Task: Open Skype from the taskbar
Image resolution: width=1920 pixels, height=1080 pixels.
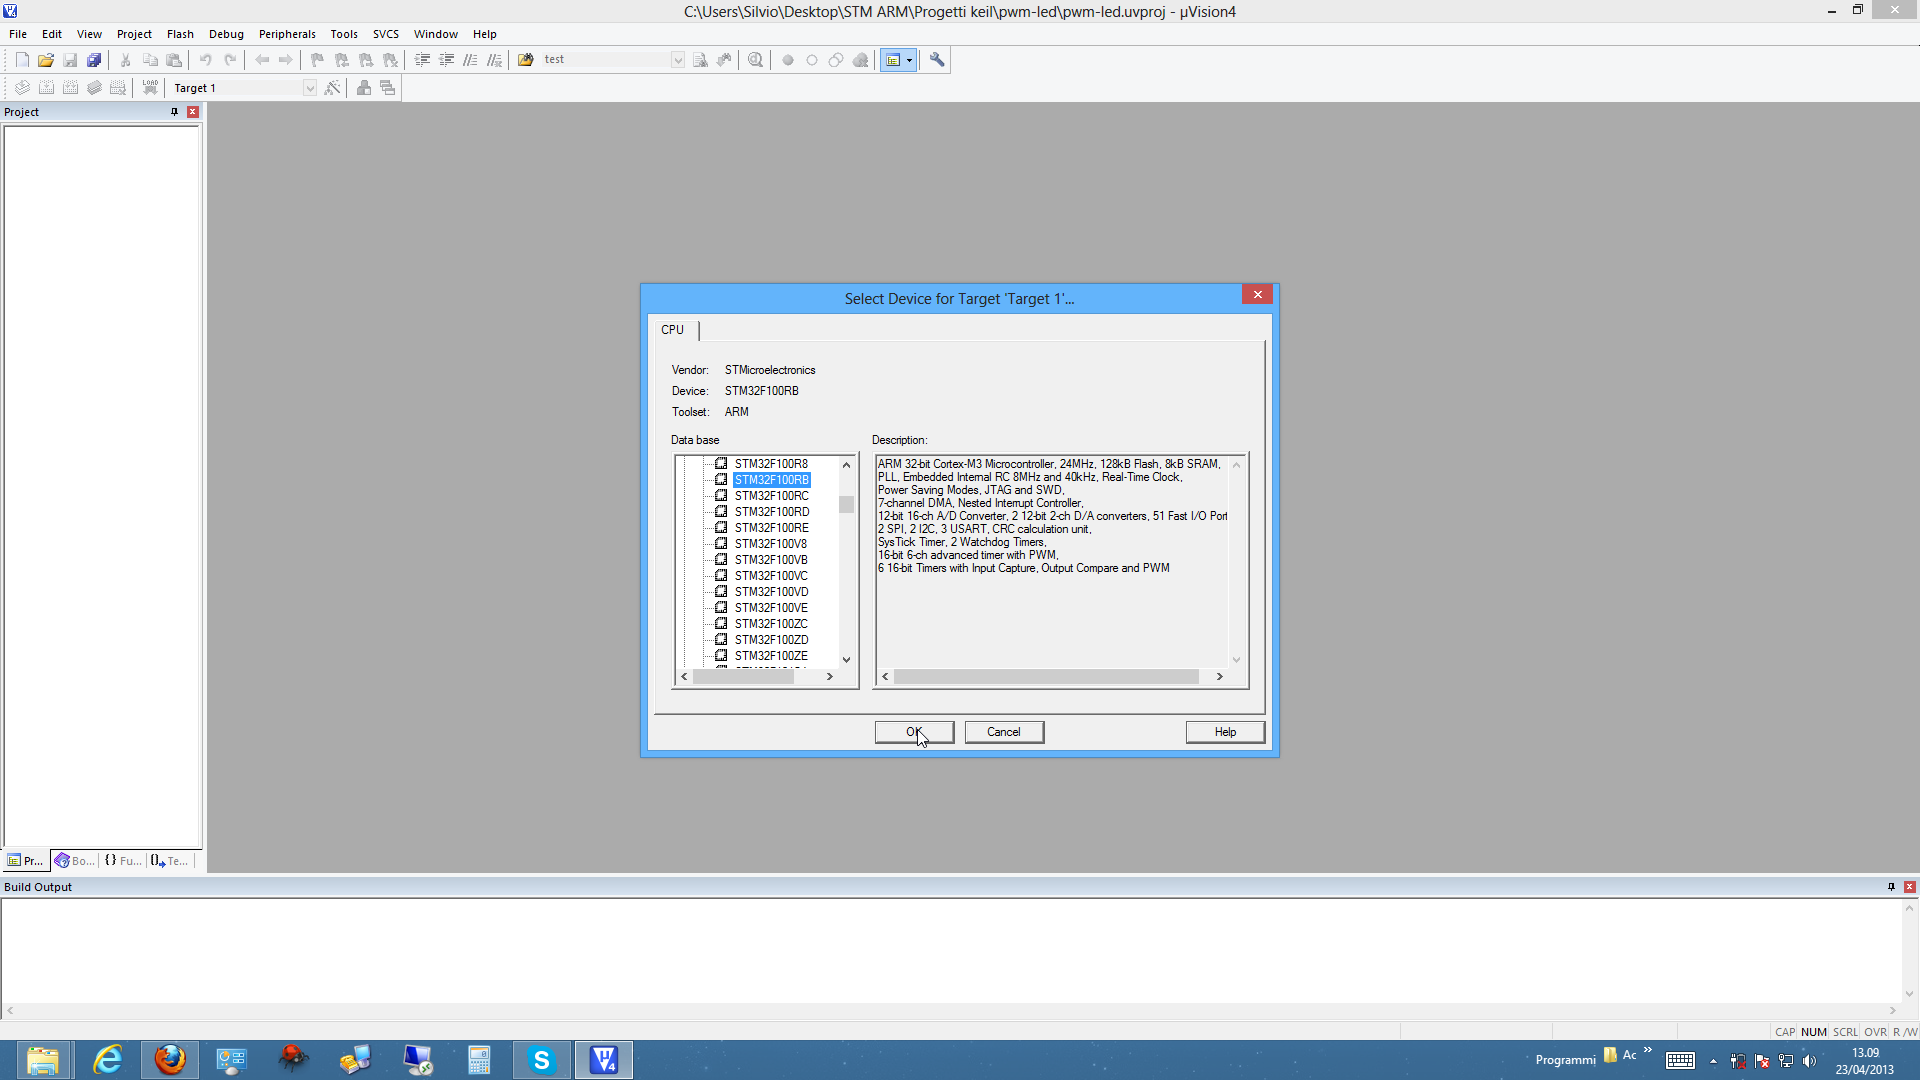Action: click(x=541, y=1060)
